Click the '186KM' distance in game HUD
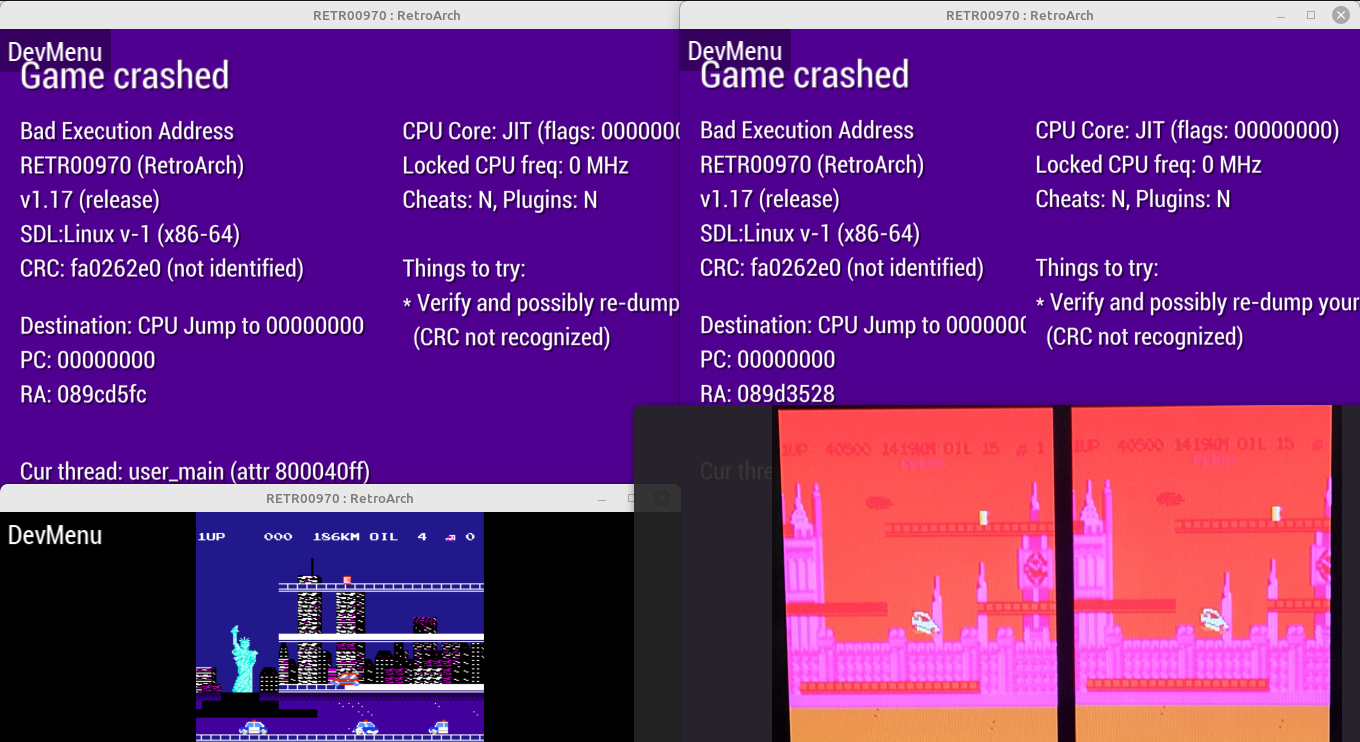The width and height of the screenshot is (1360, 742). pyautogui.click(x=335, y=537)
